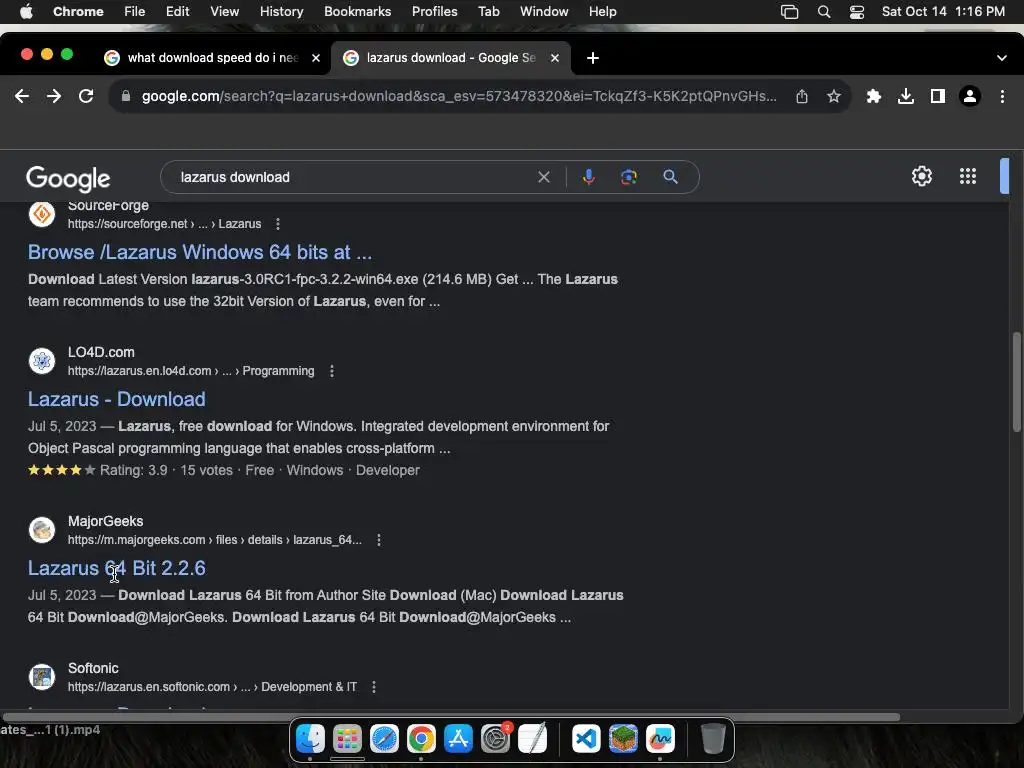Screen dimensions: 1024x768
Task: Open Google quick settings gear
Action: pyautogui.click(x=921, y=176)
